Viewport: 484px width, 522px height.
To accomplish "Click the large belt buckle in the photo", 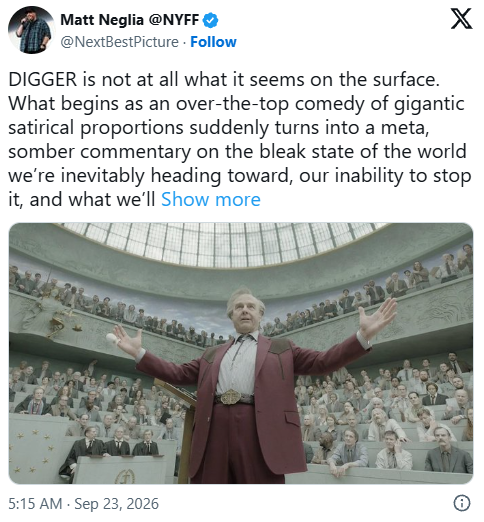I will click(x=231, y=397).
